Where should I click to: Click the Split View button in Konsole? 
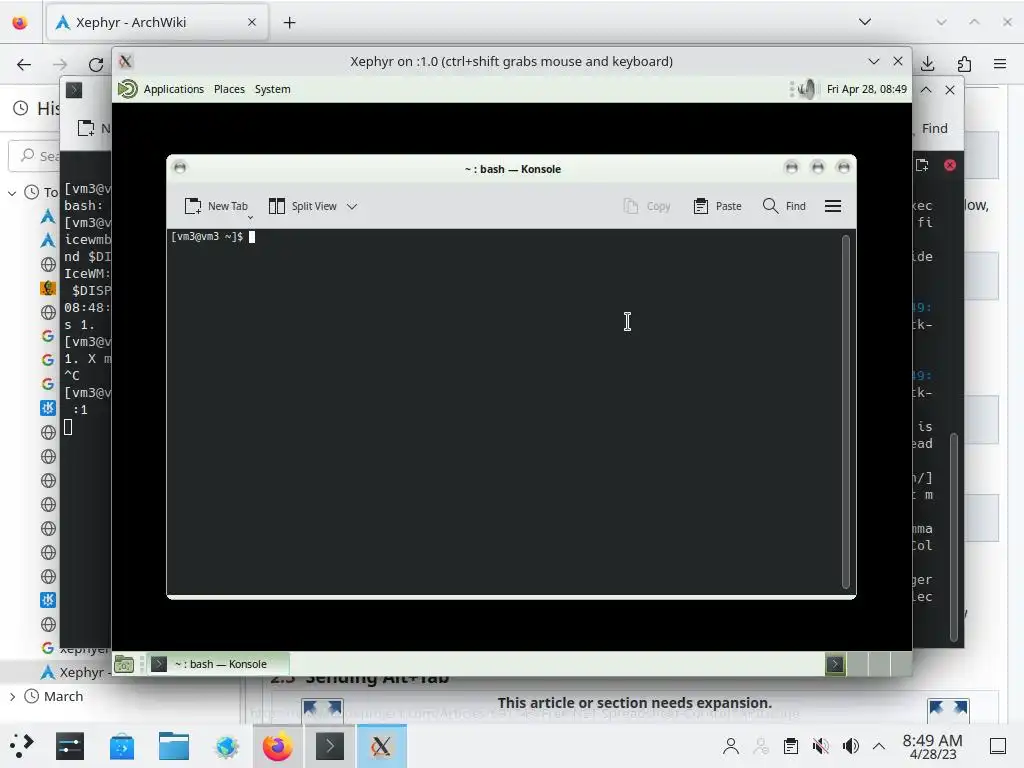click(303, 206)
